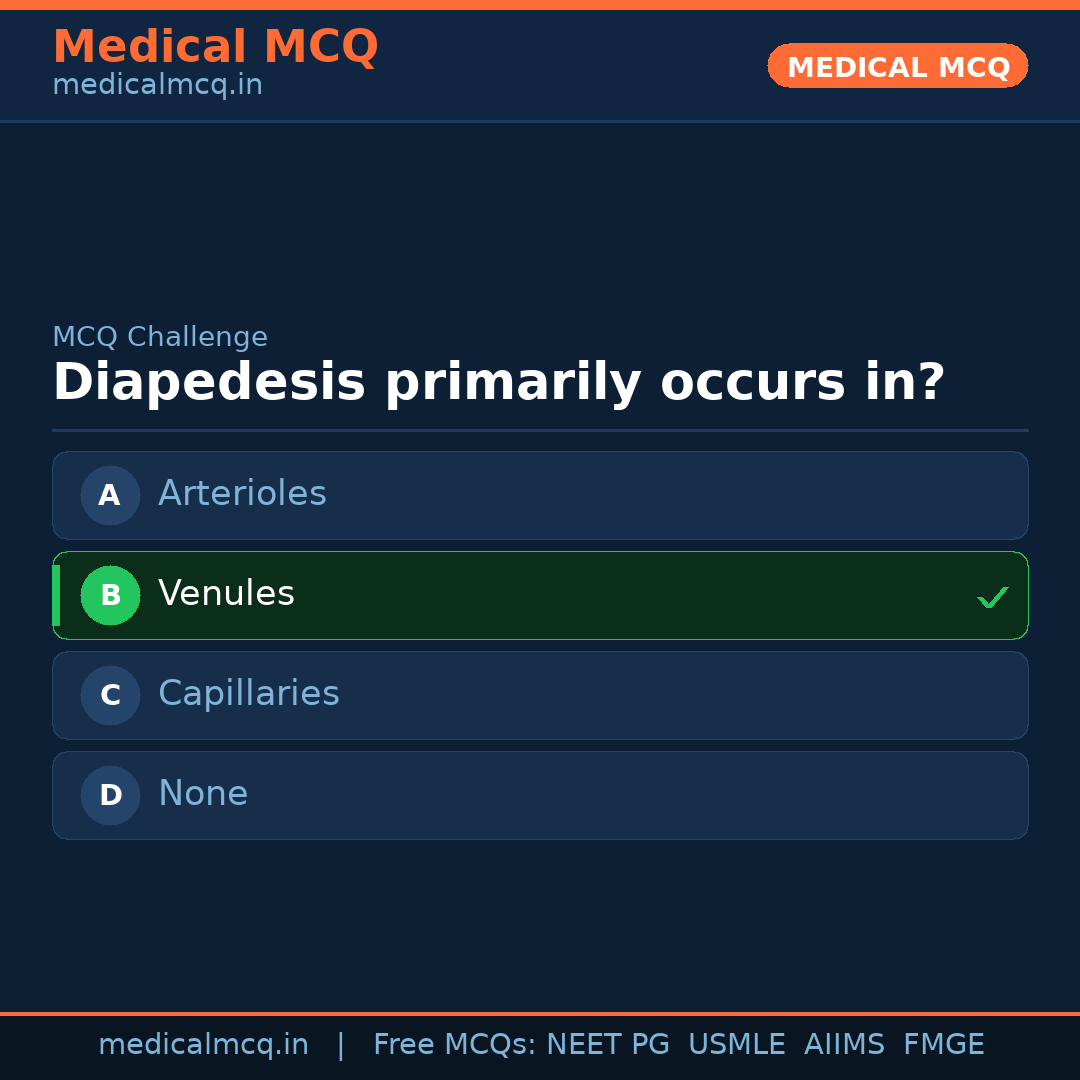1080x1080 pixels.
Task: Click the green B badge on Venules option
Action: tap(110, 595)
